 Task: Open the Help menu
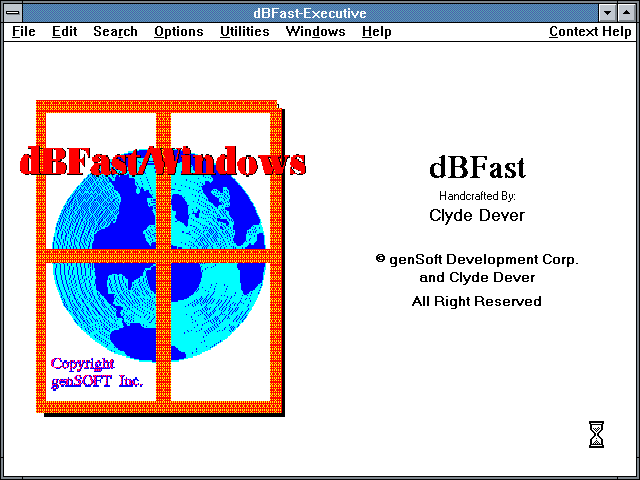click(x=376, y=31)
